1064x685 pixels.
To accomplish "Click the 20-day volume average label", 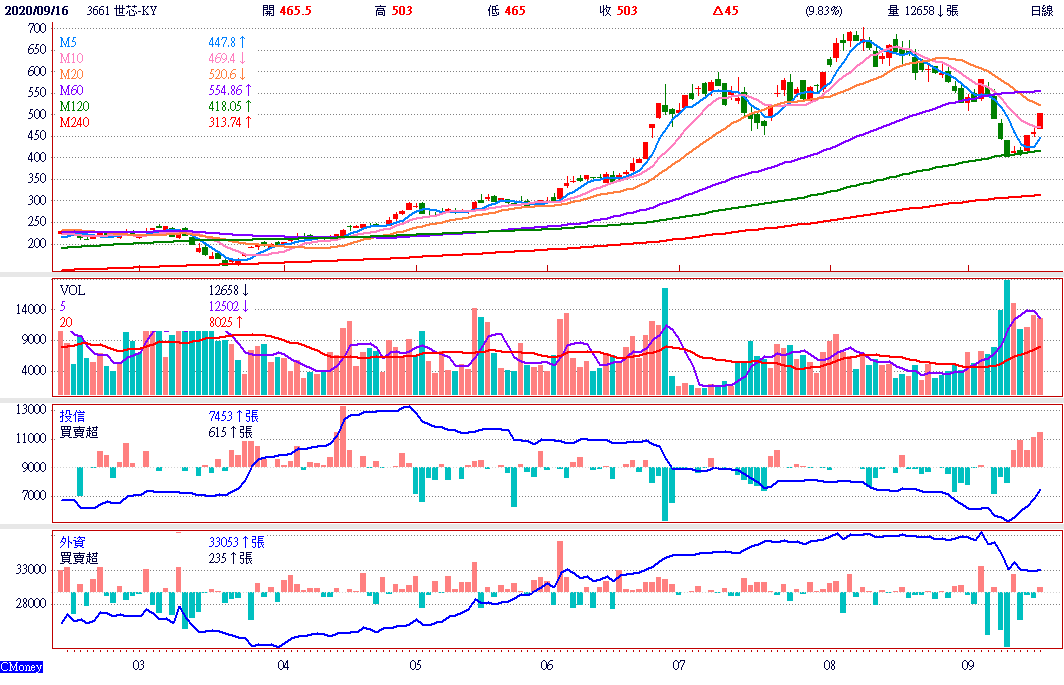I will (66, 321).
